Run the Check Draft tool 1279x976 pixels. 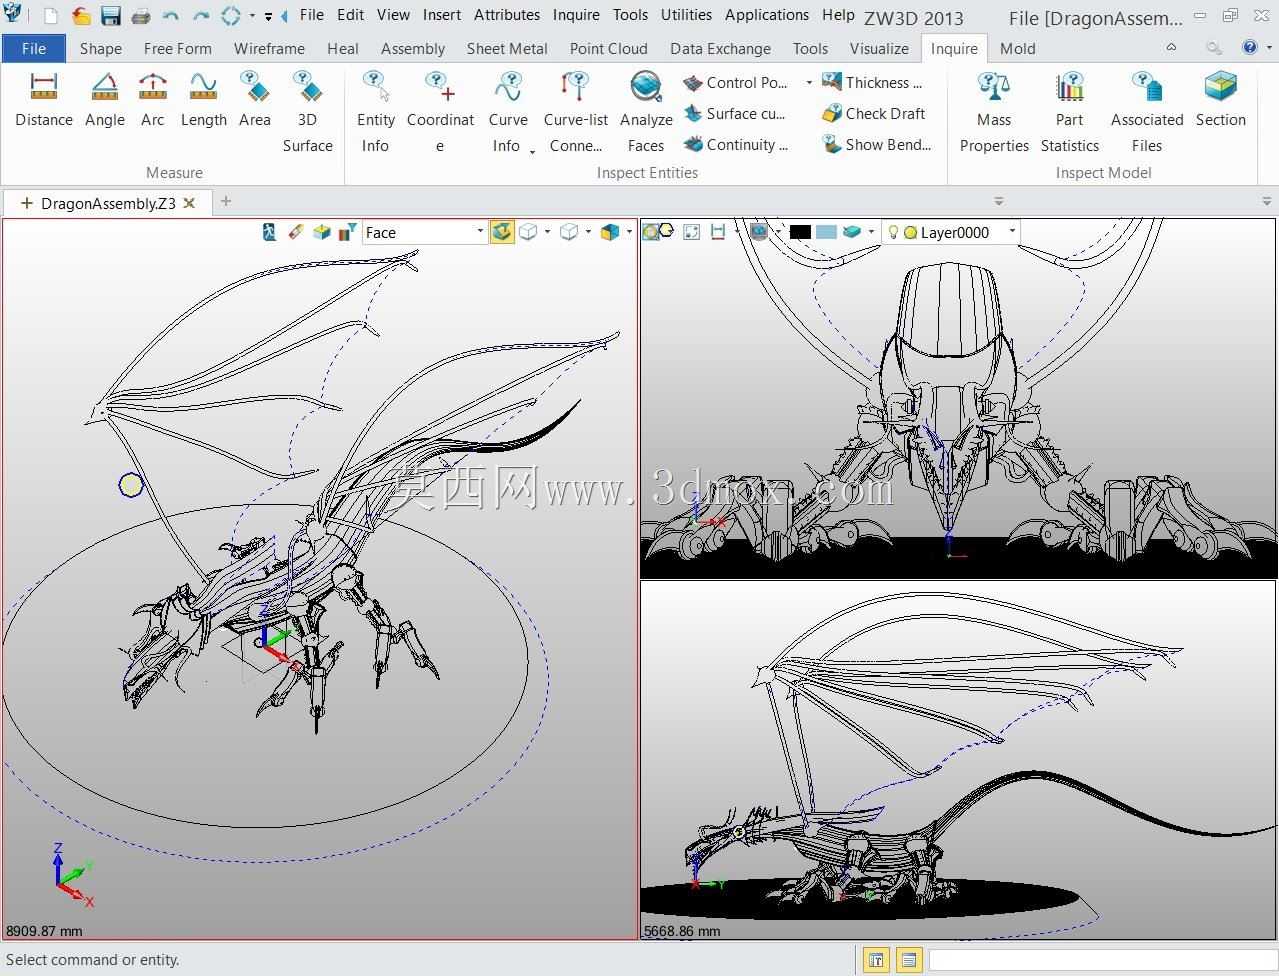pyautogui.click(x=874, y=113)
